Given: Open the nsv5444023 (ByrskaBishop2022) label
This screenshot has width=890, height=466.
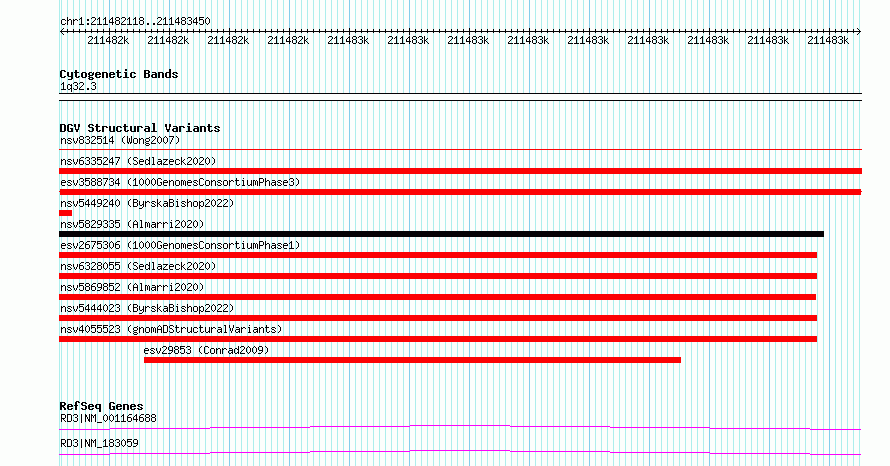Looking at the screenshot, I should click(147, 308).
